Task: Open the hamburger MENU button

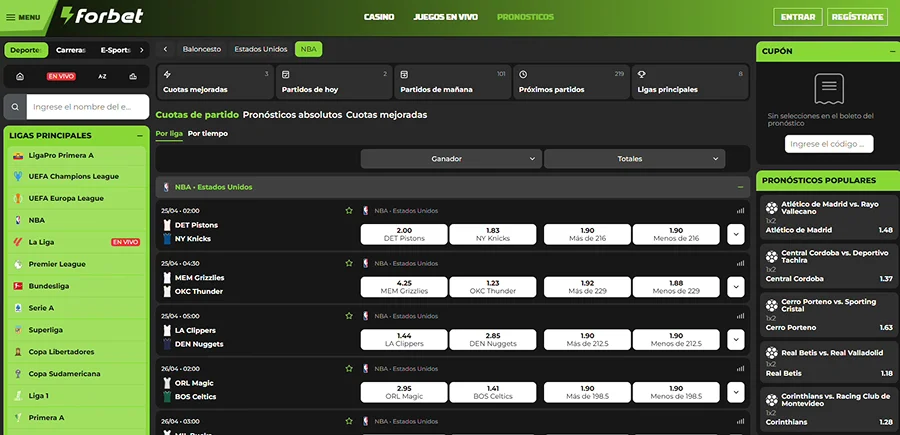Action: tap(24, 17)
